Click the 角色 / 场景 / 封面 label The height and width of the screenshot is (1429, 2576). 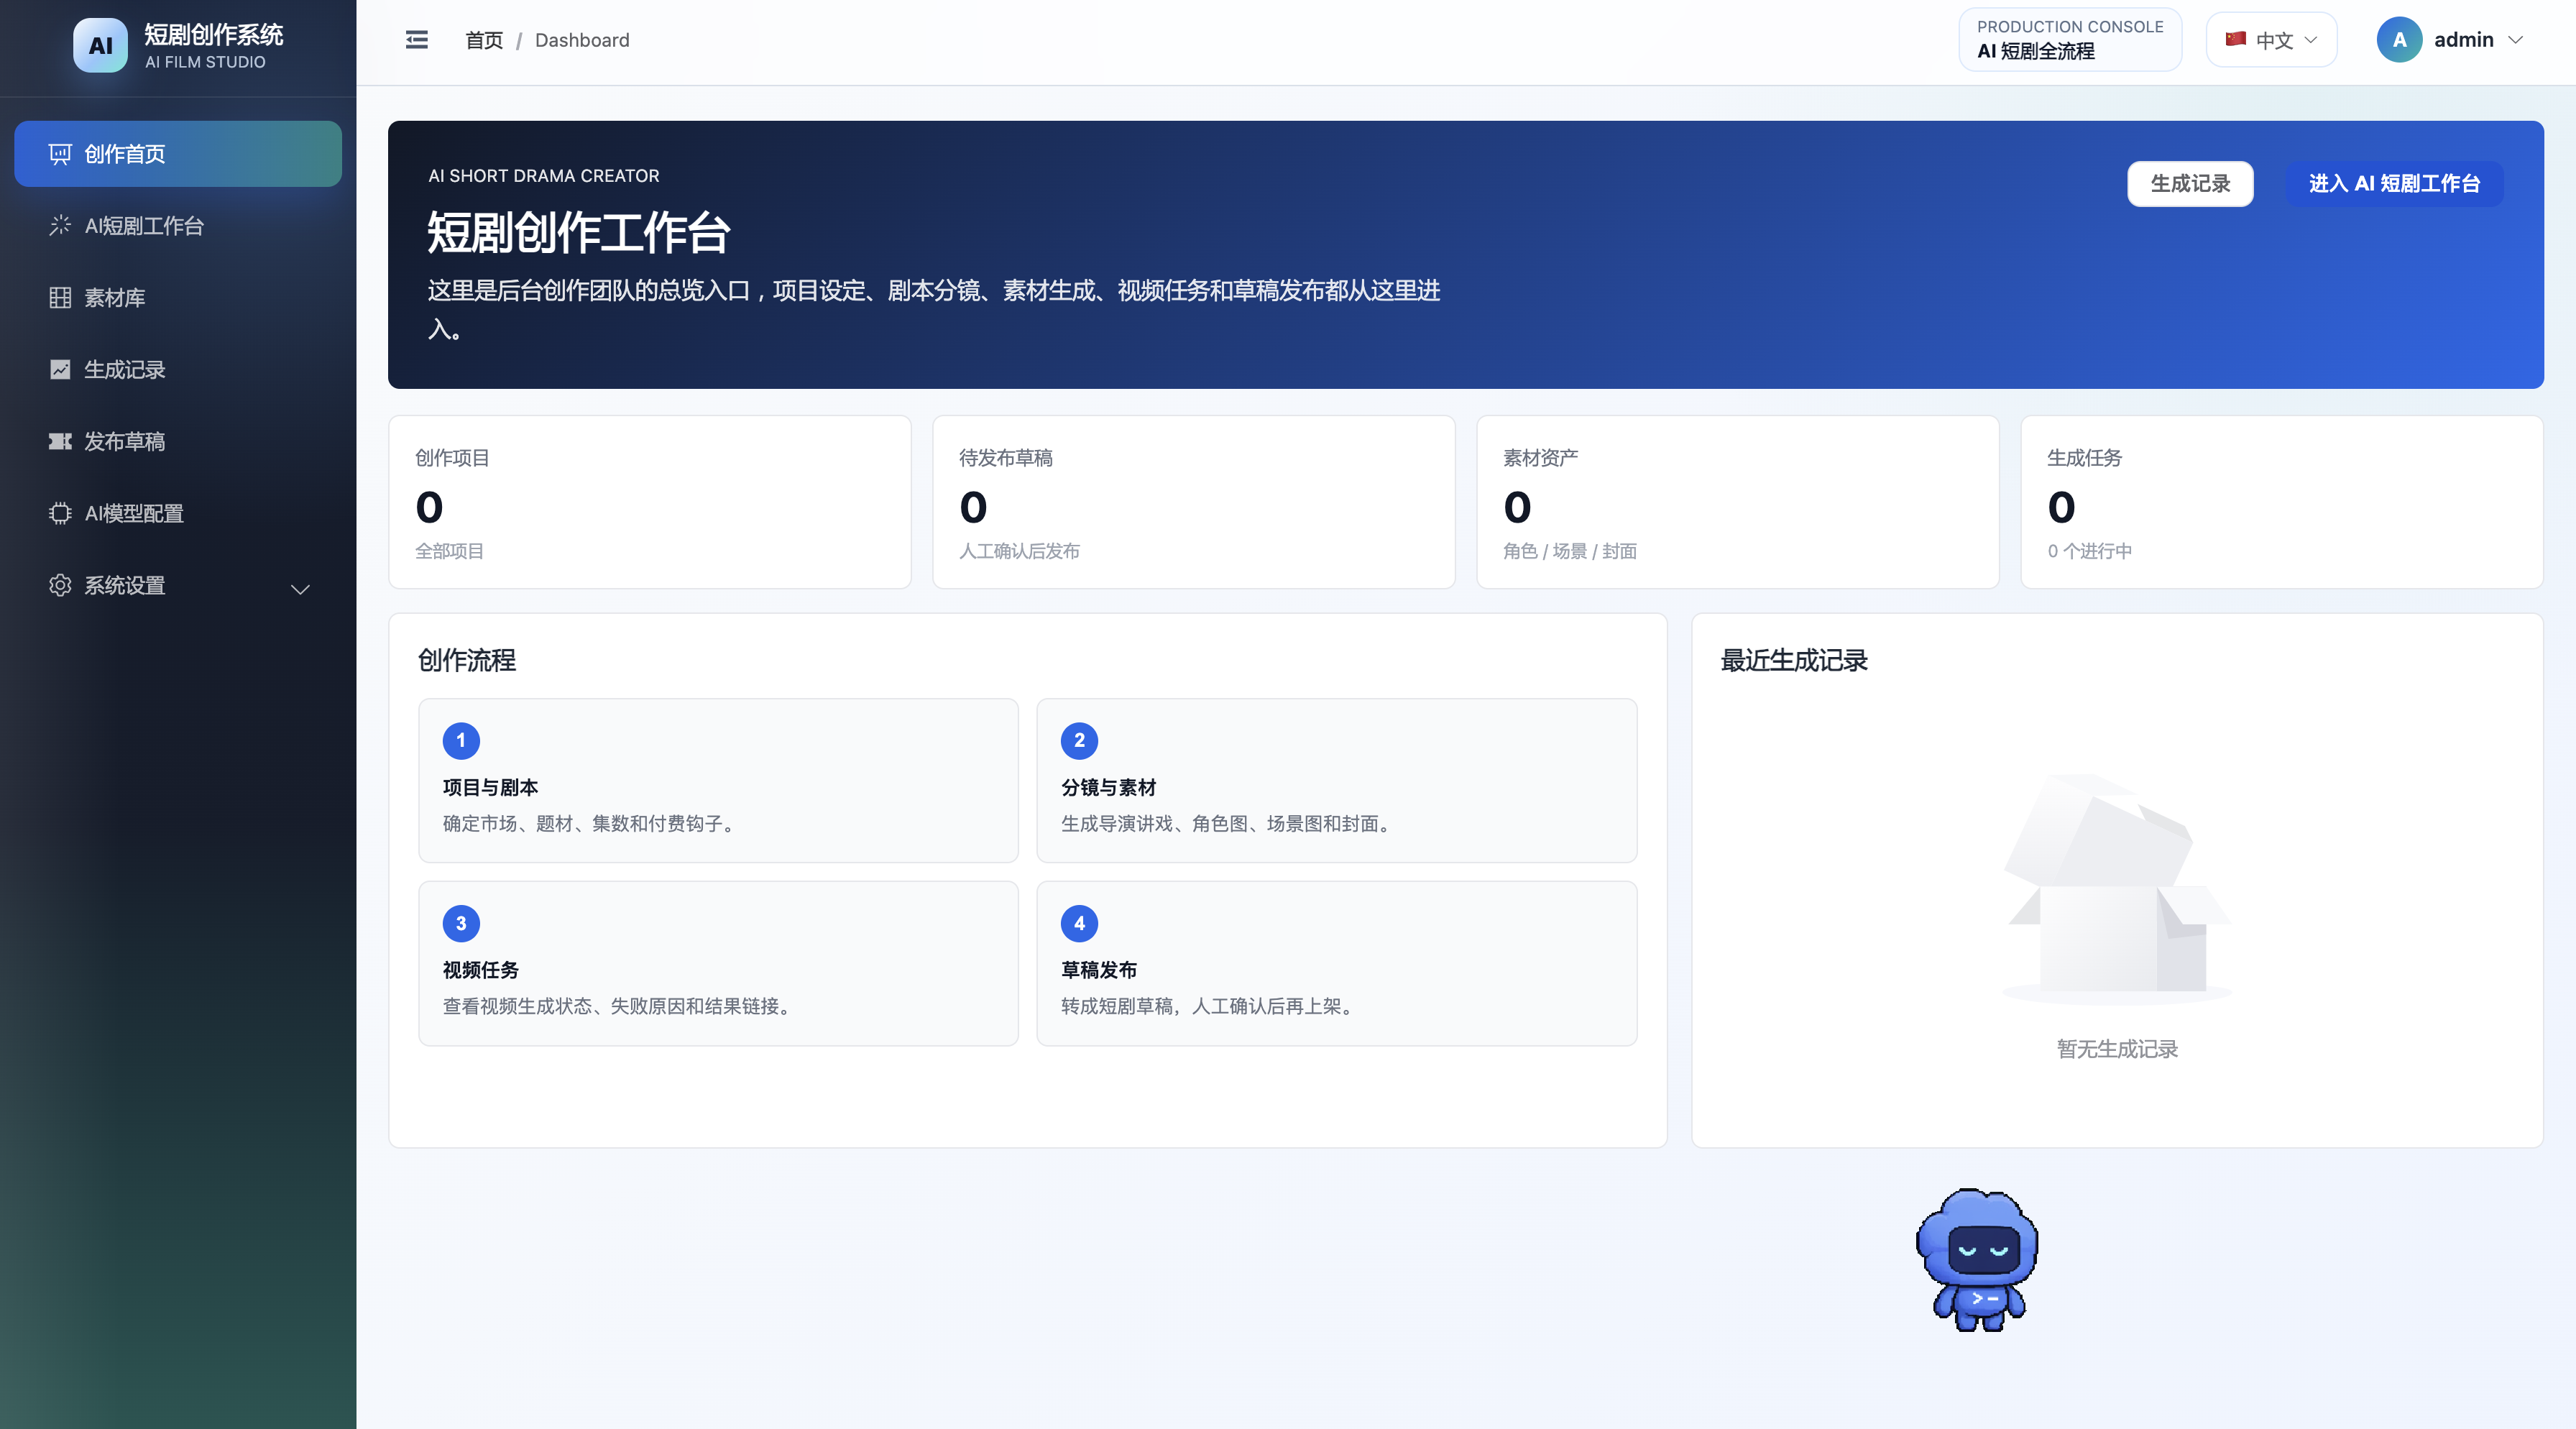click(x=1570, y=551)
